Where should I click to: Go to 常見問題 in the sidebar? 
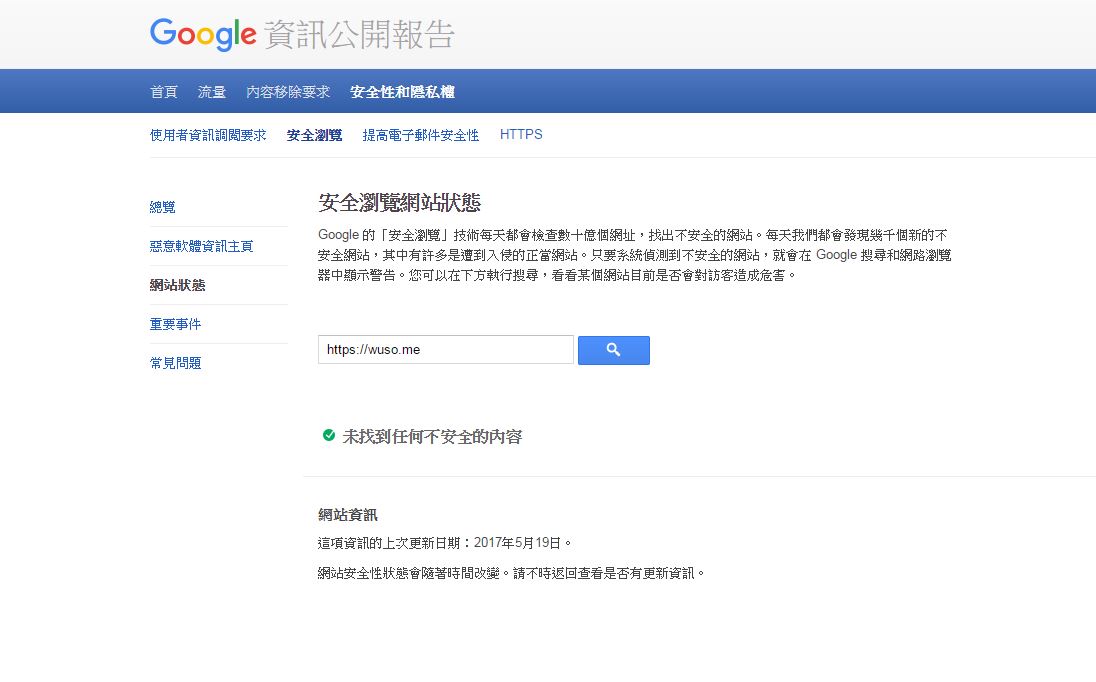pyautogui.click(x=175, y=363)
